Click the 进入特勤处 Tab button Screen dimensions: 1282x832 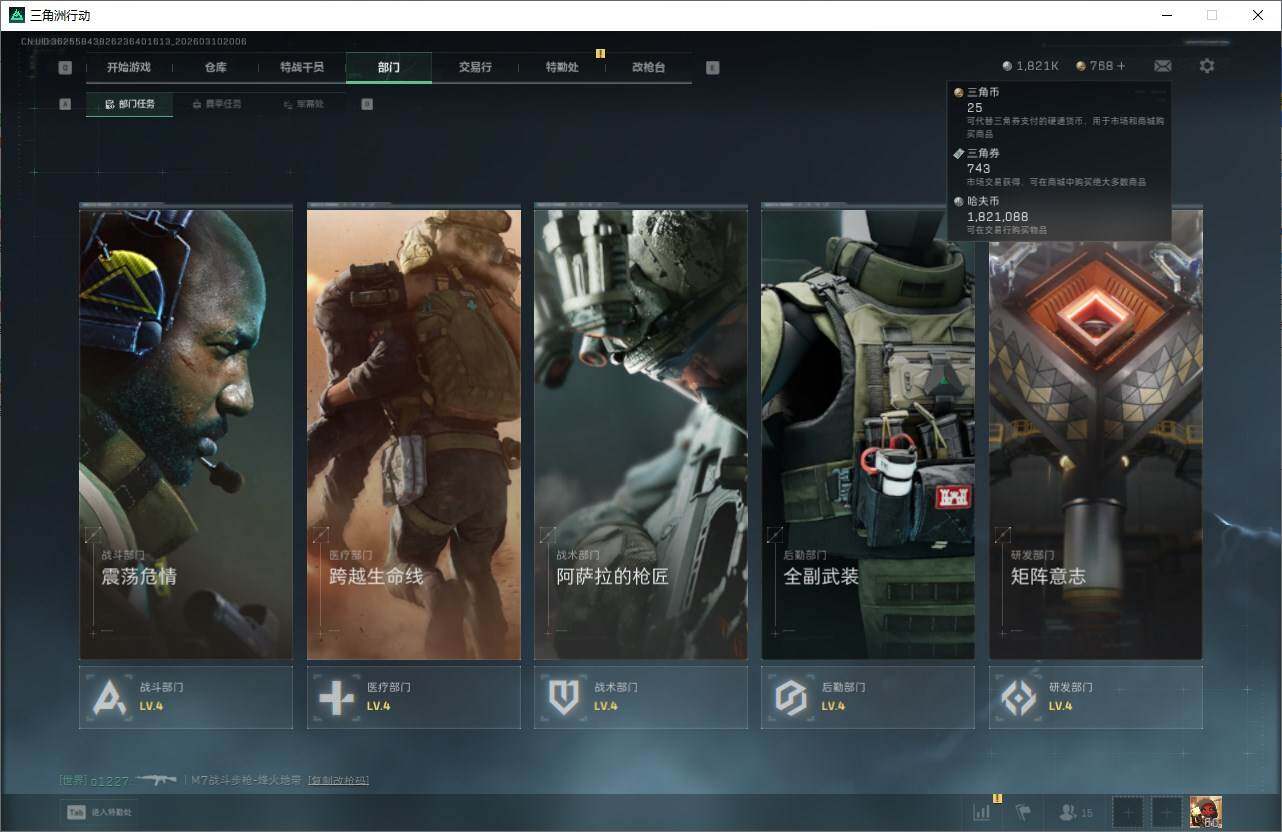(100, 812)
